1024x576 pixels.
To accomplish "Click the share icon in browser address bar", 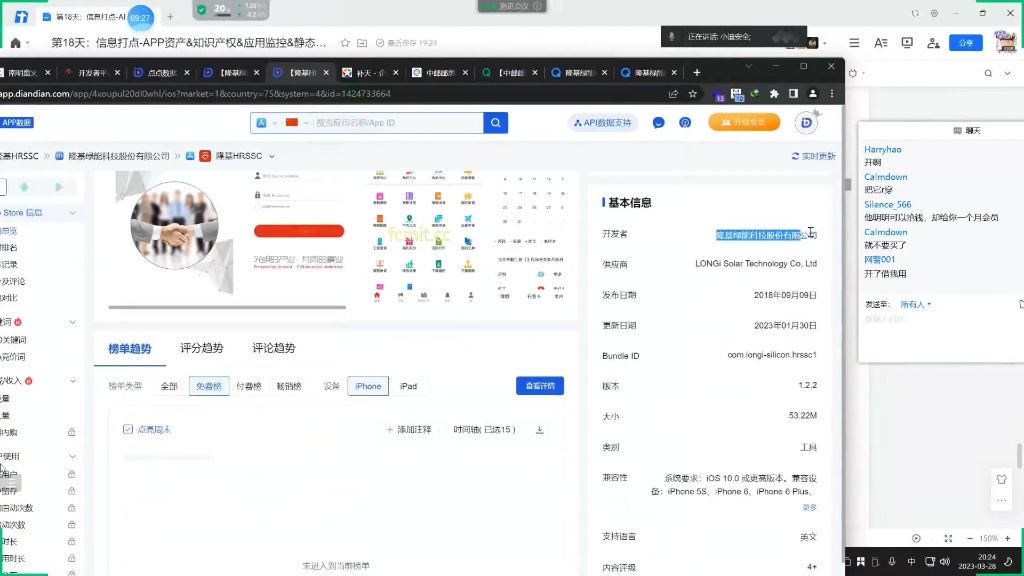I will coord(673,94).
